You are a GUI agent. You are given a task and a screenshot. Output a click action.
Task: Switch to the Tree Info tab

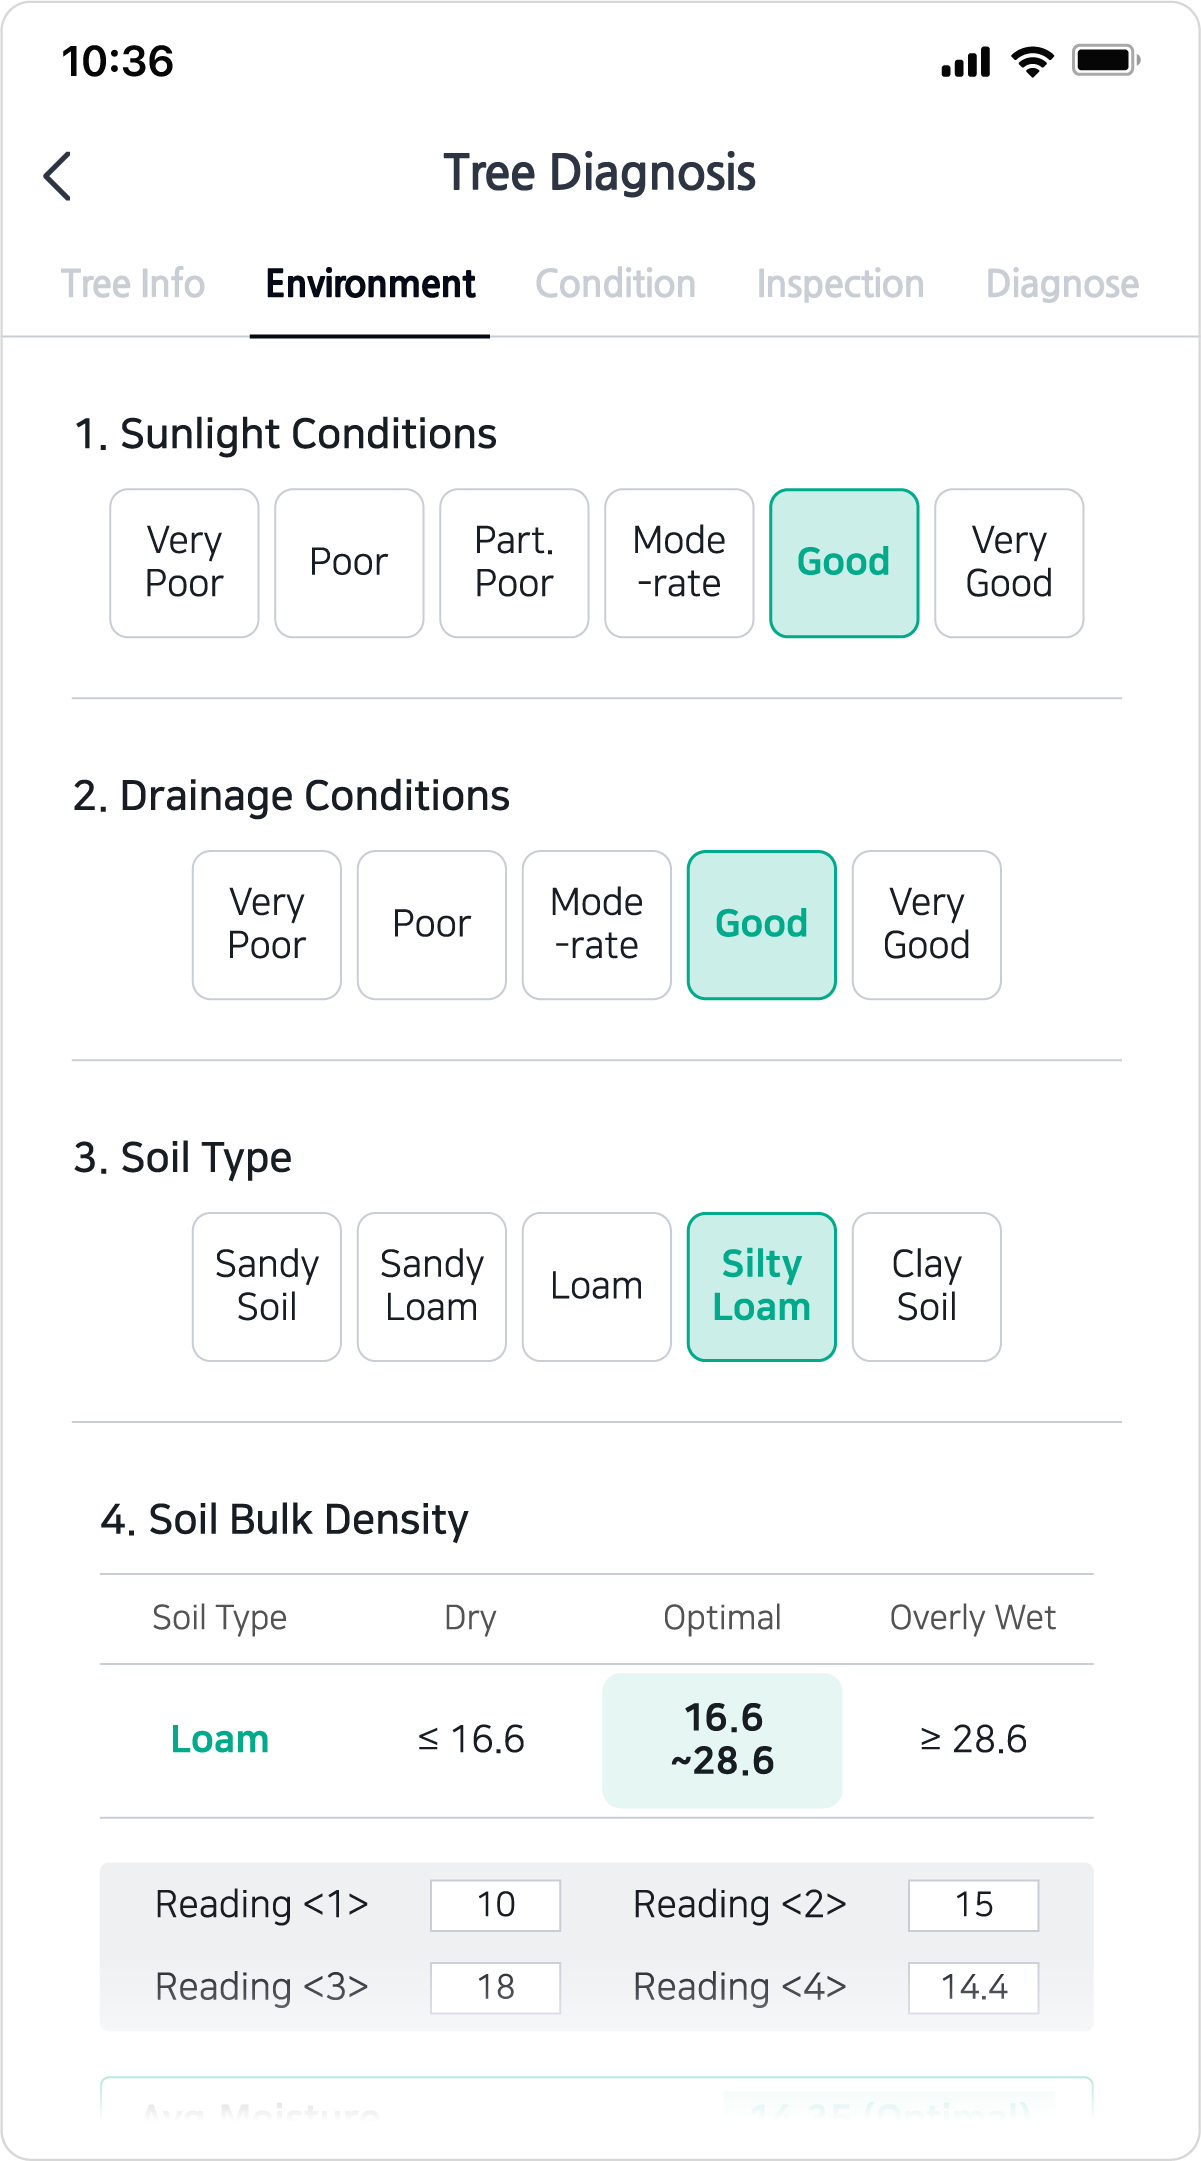133,284
